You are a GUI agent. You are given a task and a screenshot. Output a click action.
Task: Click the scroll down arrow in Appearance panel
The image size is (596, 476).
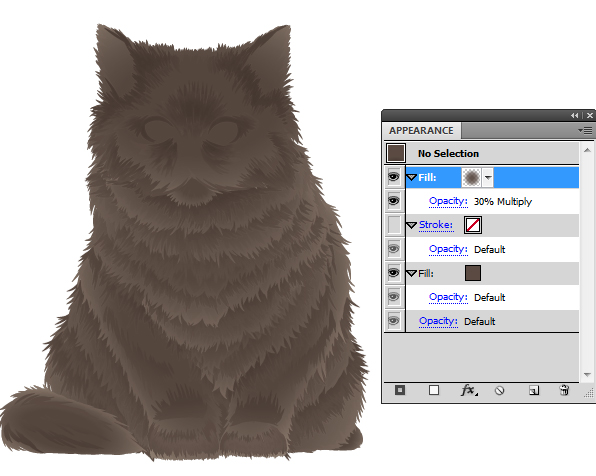587,375
